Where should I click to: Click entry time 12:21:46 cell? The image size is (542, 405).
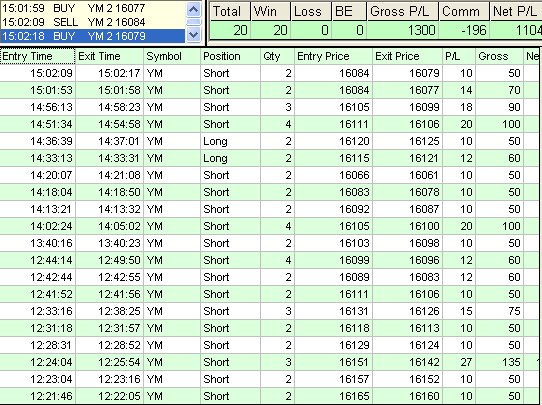[38, 396]
